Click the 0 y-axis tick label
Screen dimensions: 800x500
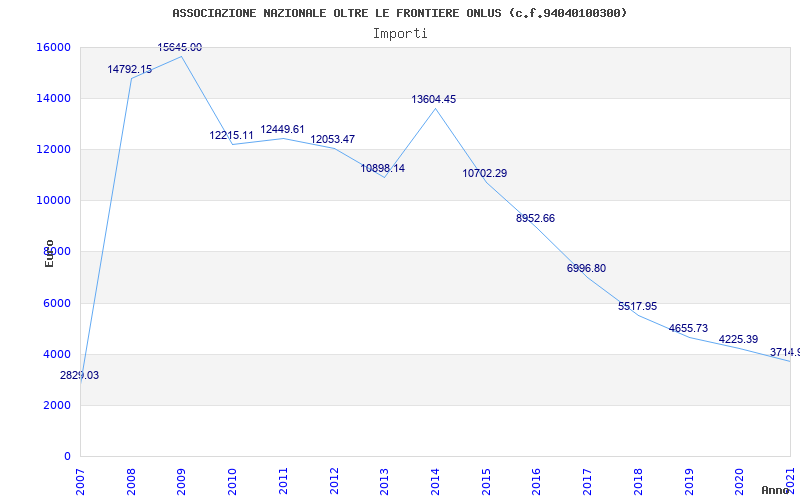67,456
